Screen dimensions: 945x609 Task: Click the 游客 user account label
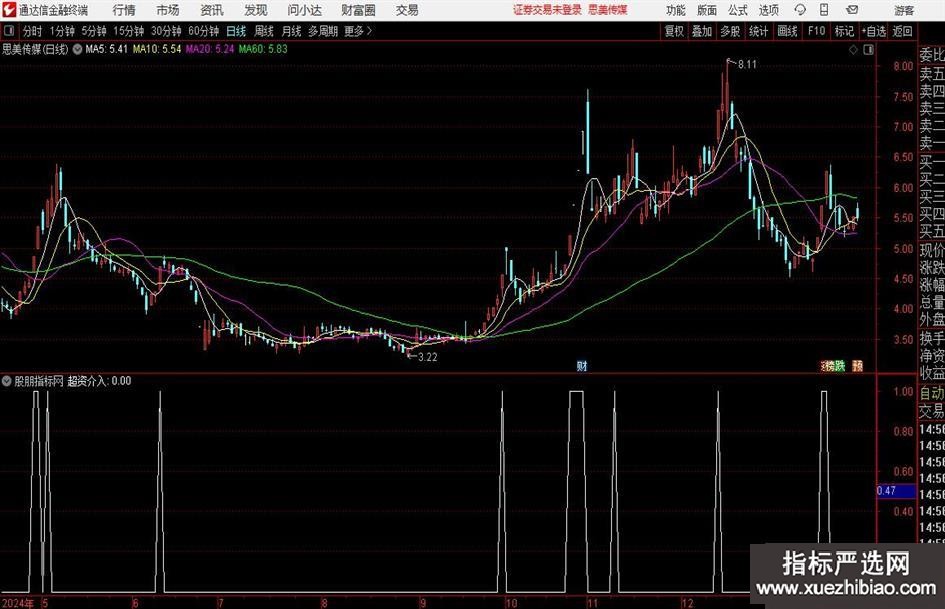pos(904,10)
